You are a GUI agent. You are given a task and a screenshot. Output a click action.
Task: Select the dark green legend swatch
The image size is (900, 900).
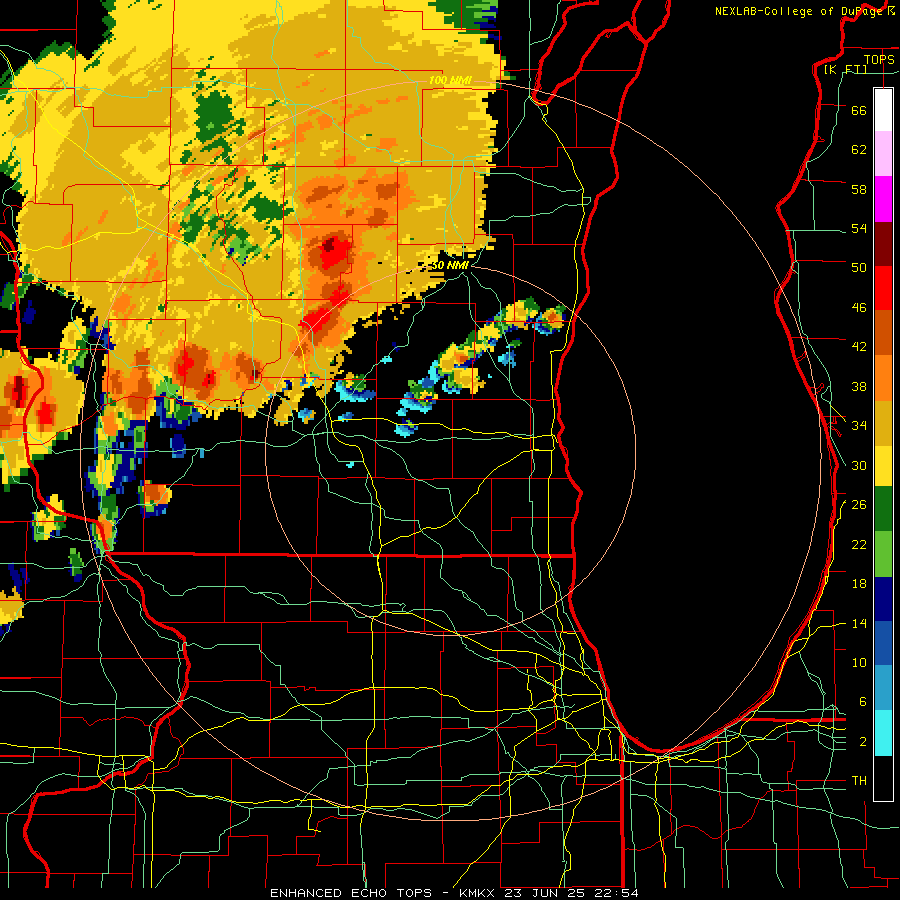click(883, 509)
